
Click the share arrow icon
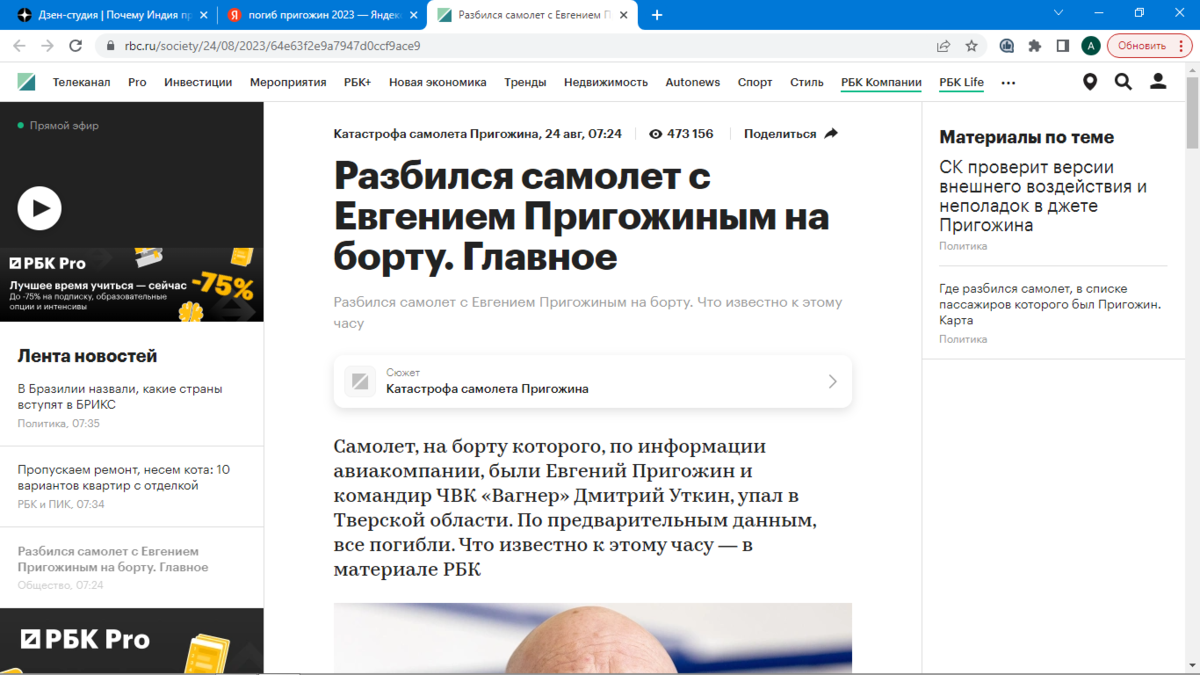[x=831, y=133]
